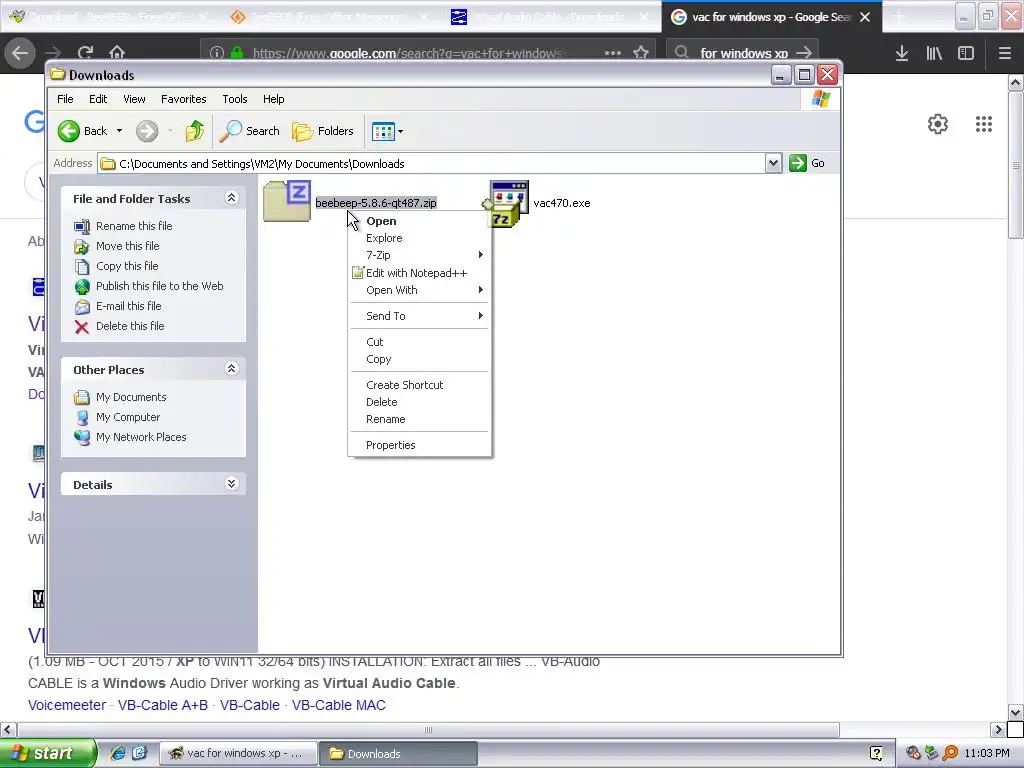
Task: Choose Cut in the context menu
Action: [x=419, y=342]
